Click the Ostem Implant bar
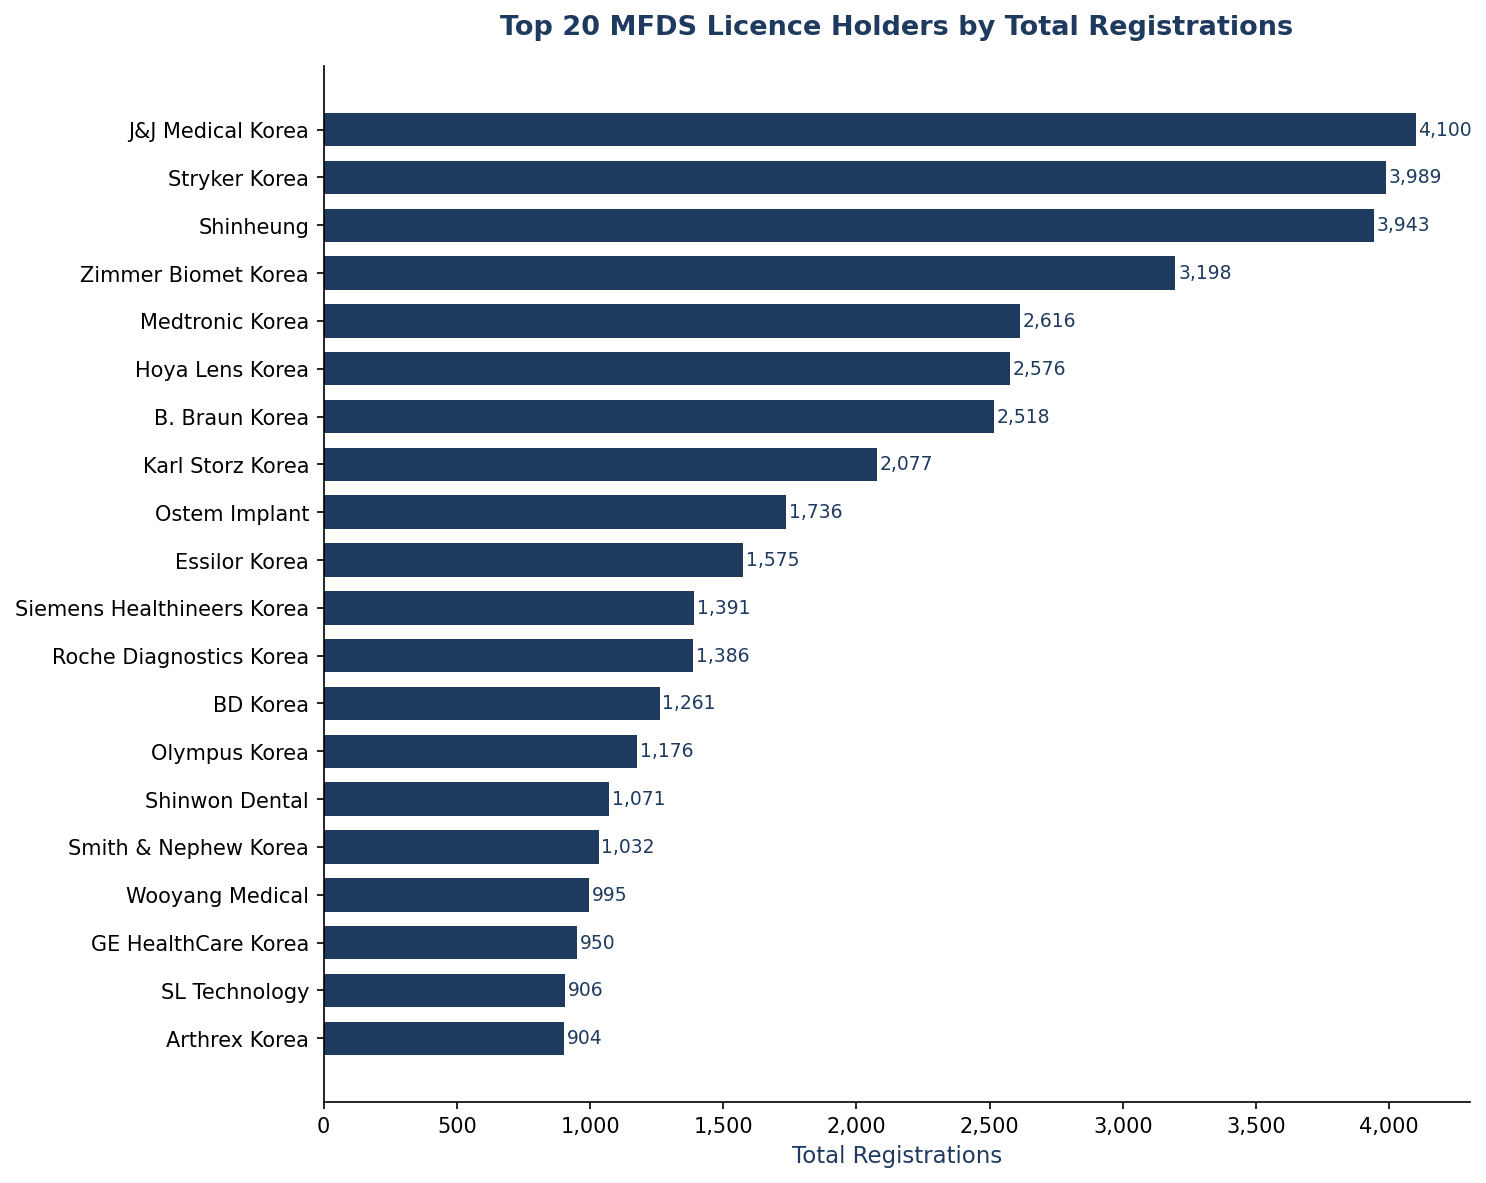Screen dimensions: 1486x1183 555,512
